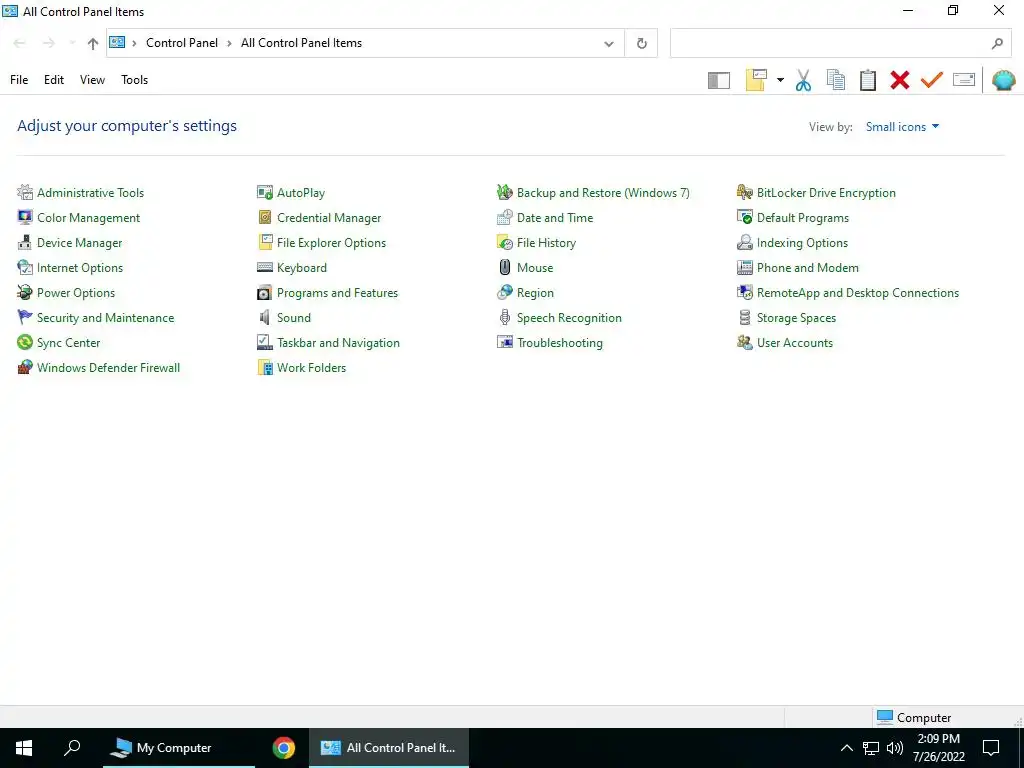Open the volume speaker tray icon
Screen dimensions: 1024x768
tap(895, 748)
